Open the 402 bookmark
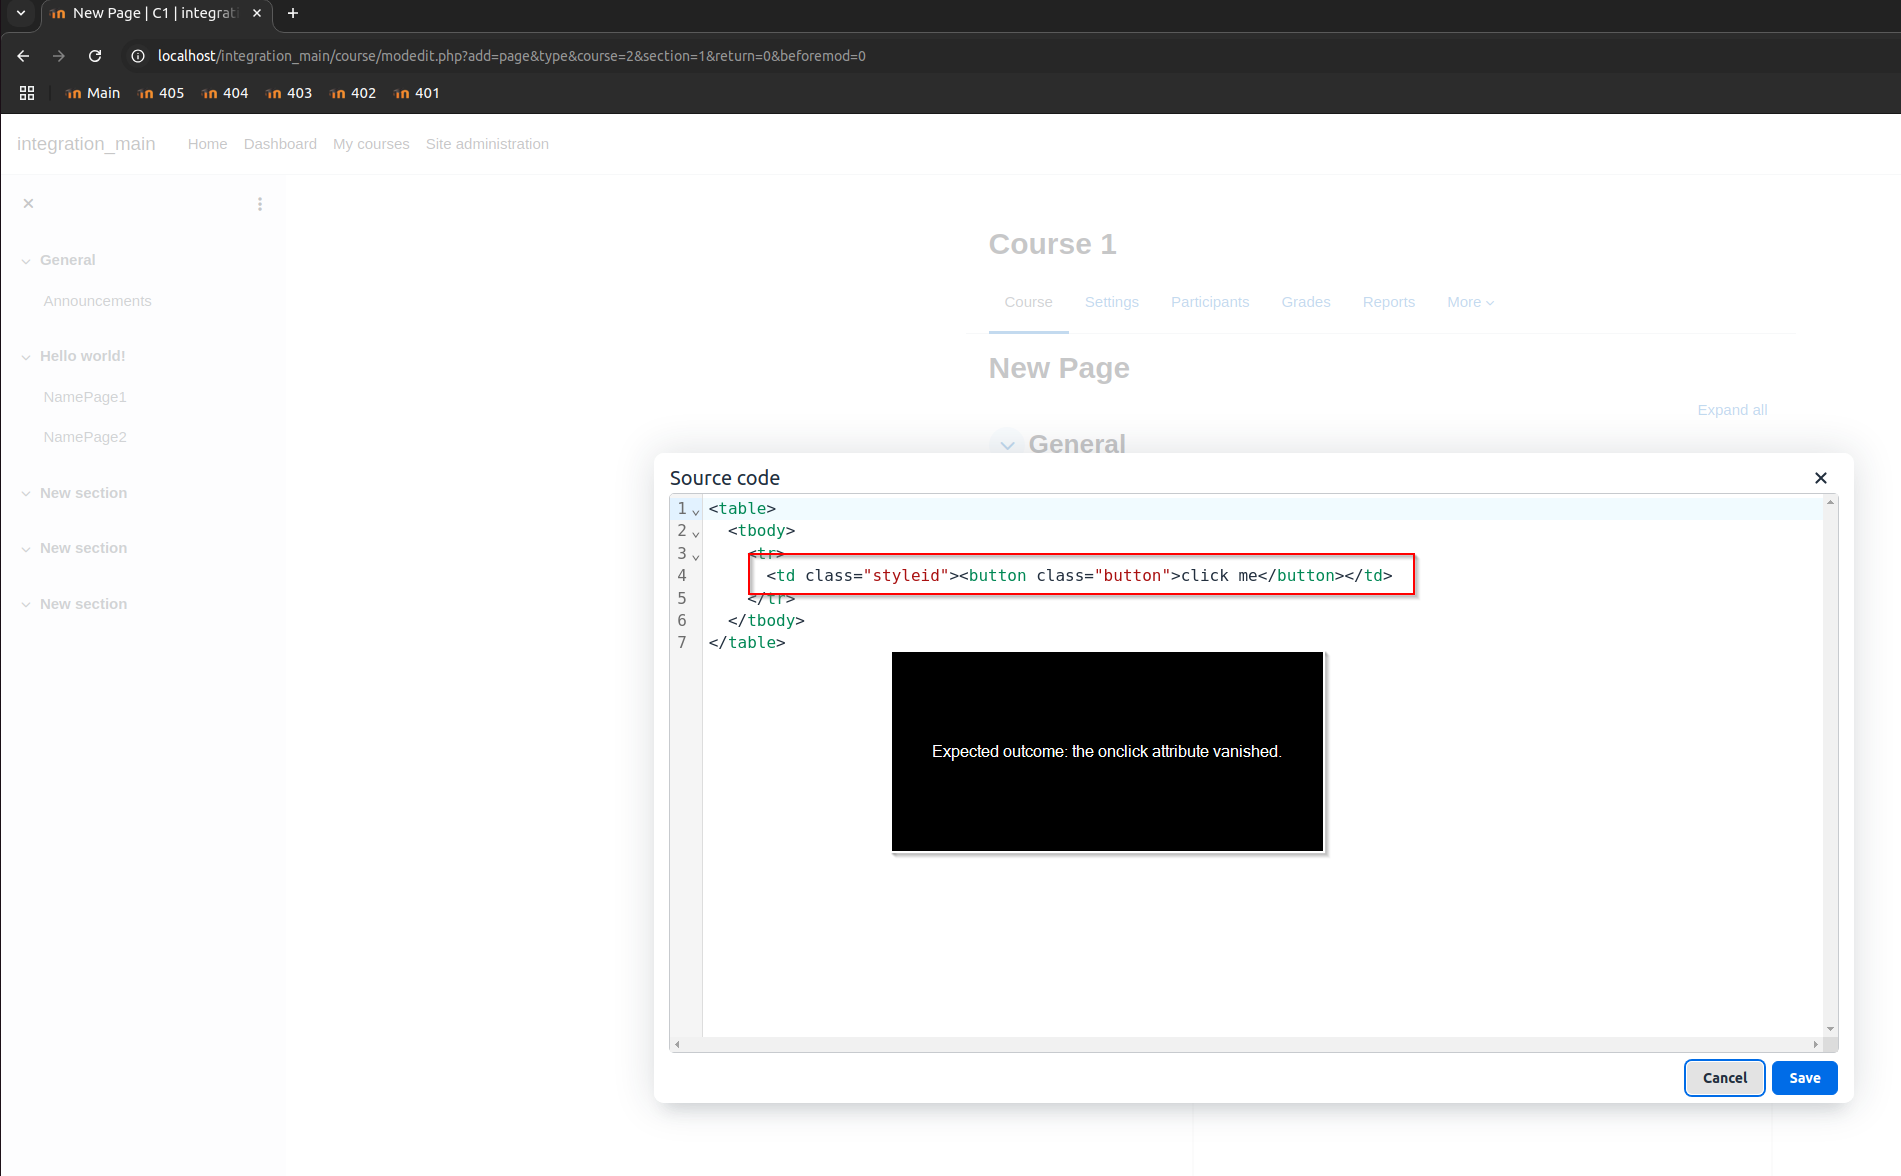This screenshot has width=1901, height=1176. tap(353, 93)
